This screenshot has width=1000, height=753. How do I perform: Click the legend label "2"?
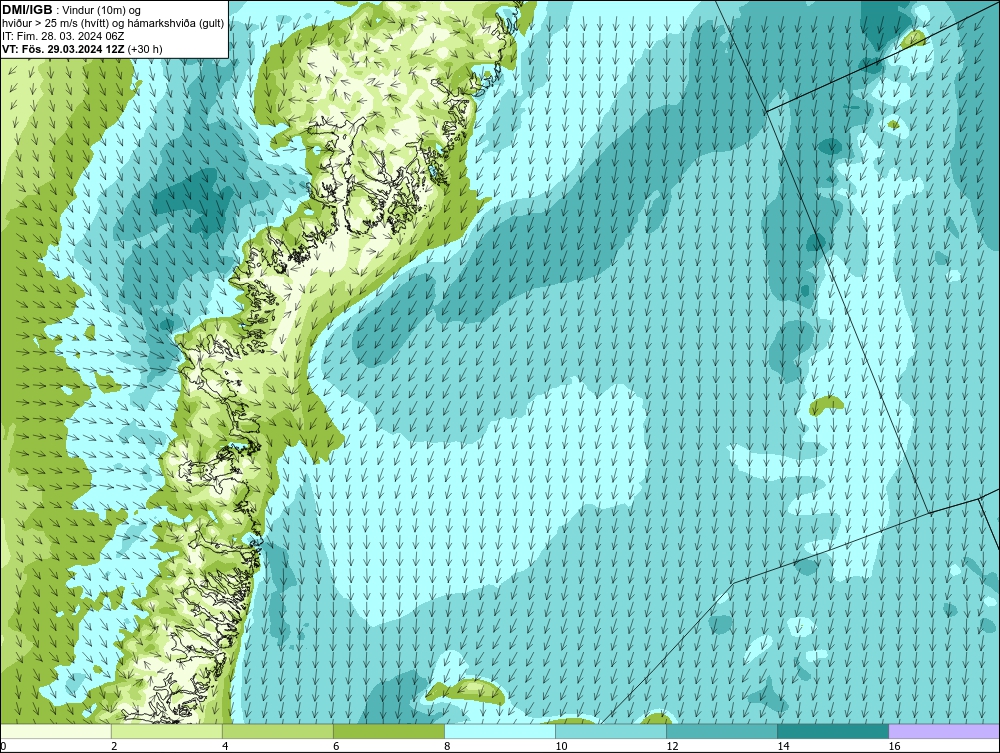pyautogui.click(x=114, y=746)
